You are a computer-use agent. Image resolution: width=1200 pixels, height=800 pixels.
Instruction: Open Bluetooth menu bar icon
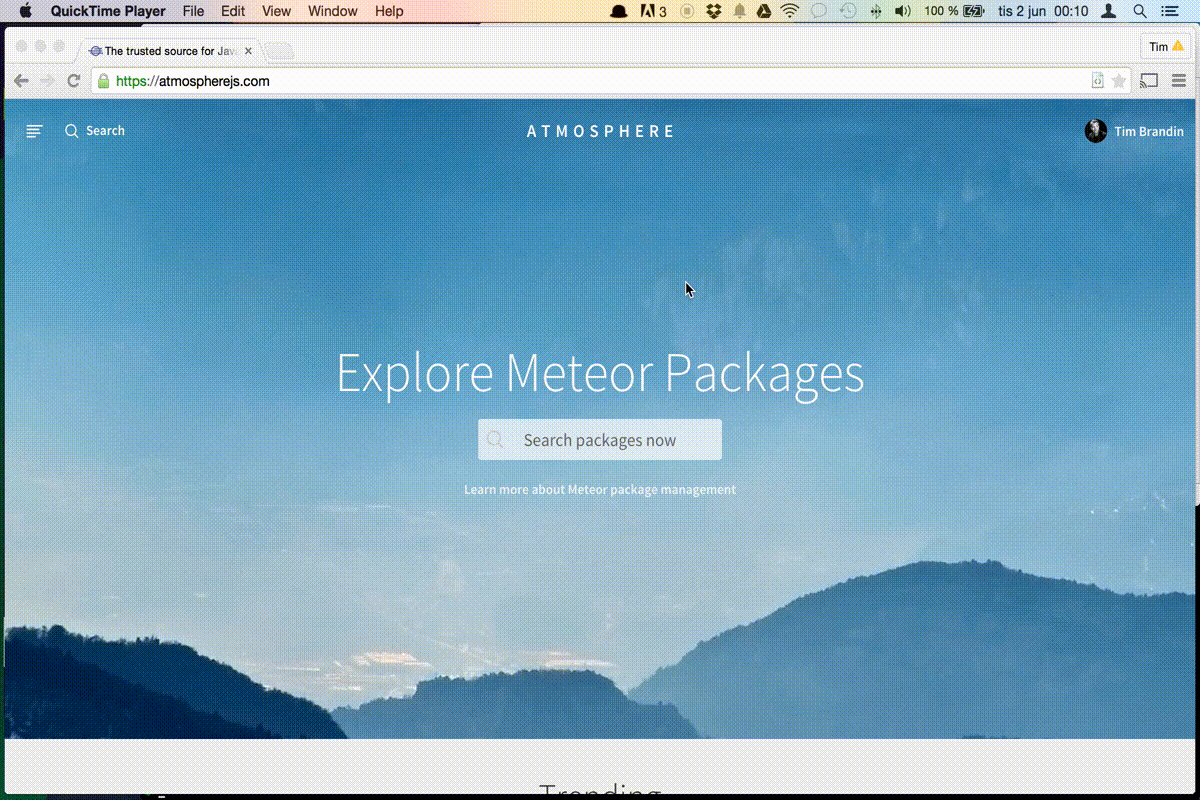pos(876,11)
